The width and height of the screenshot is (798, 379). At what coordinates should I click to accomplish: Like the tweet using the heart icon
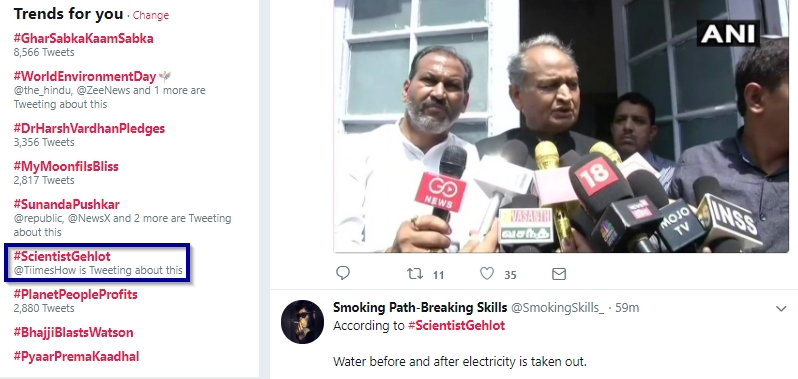tap(487, 274)
